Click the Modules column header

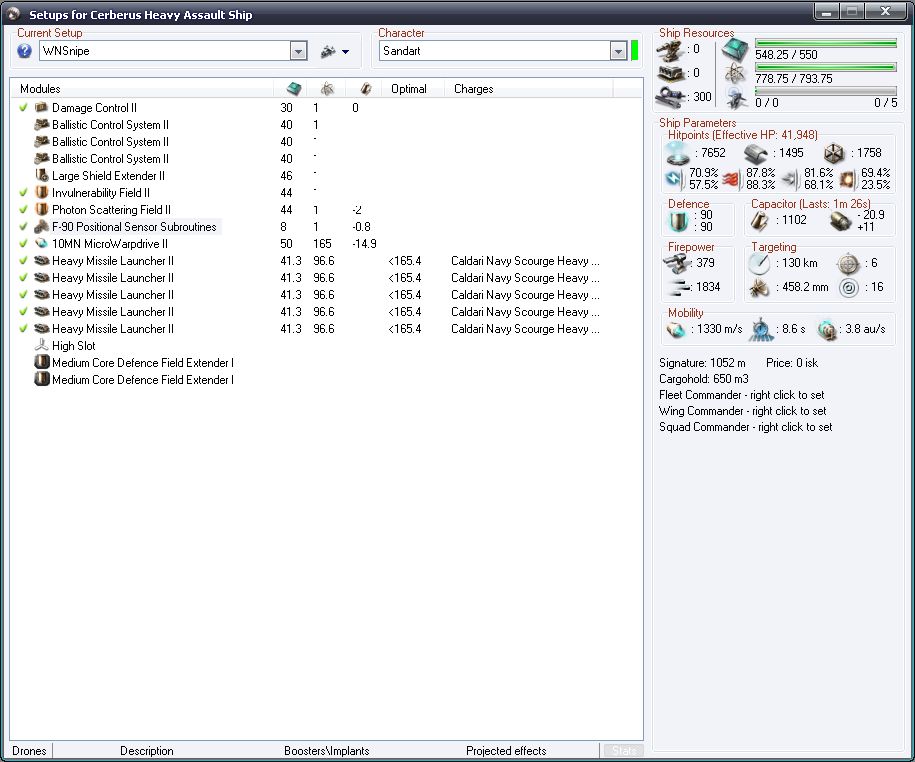point(142,89)
